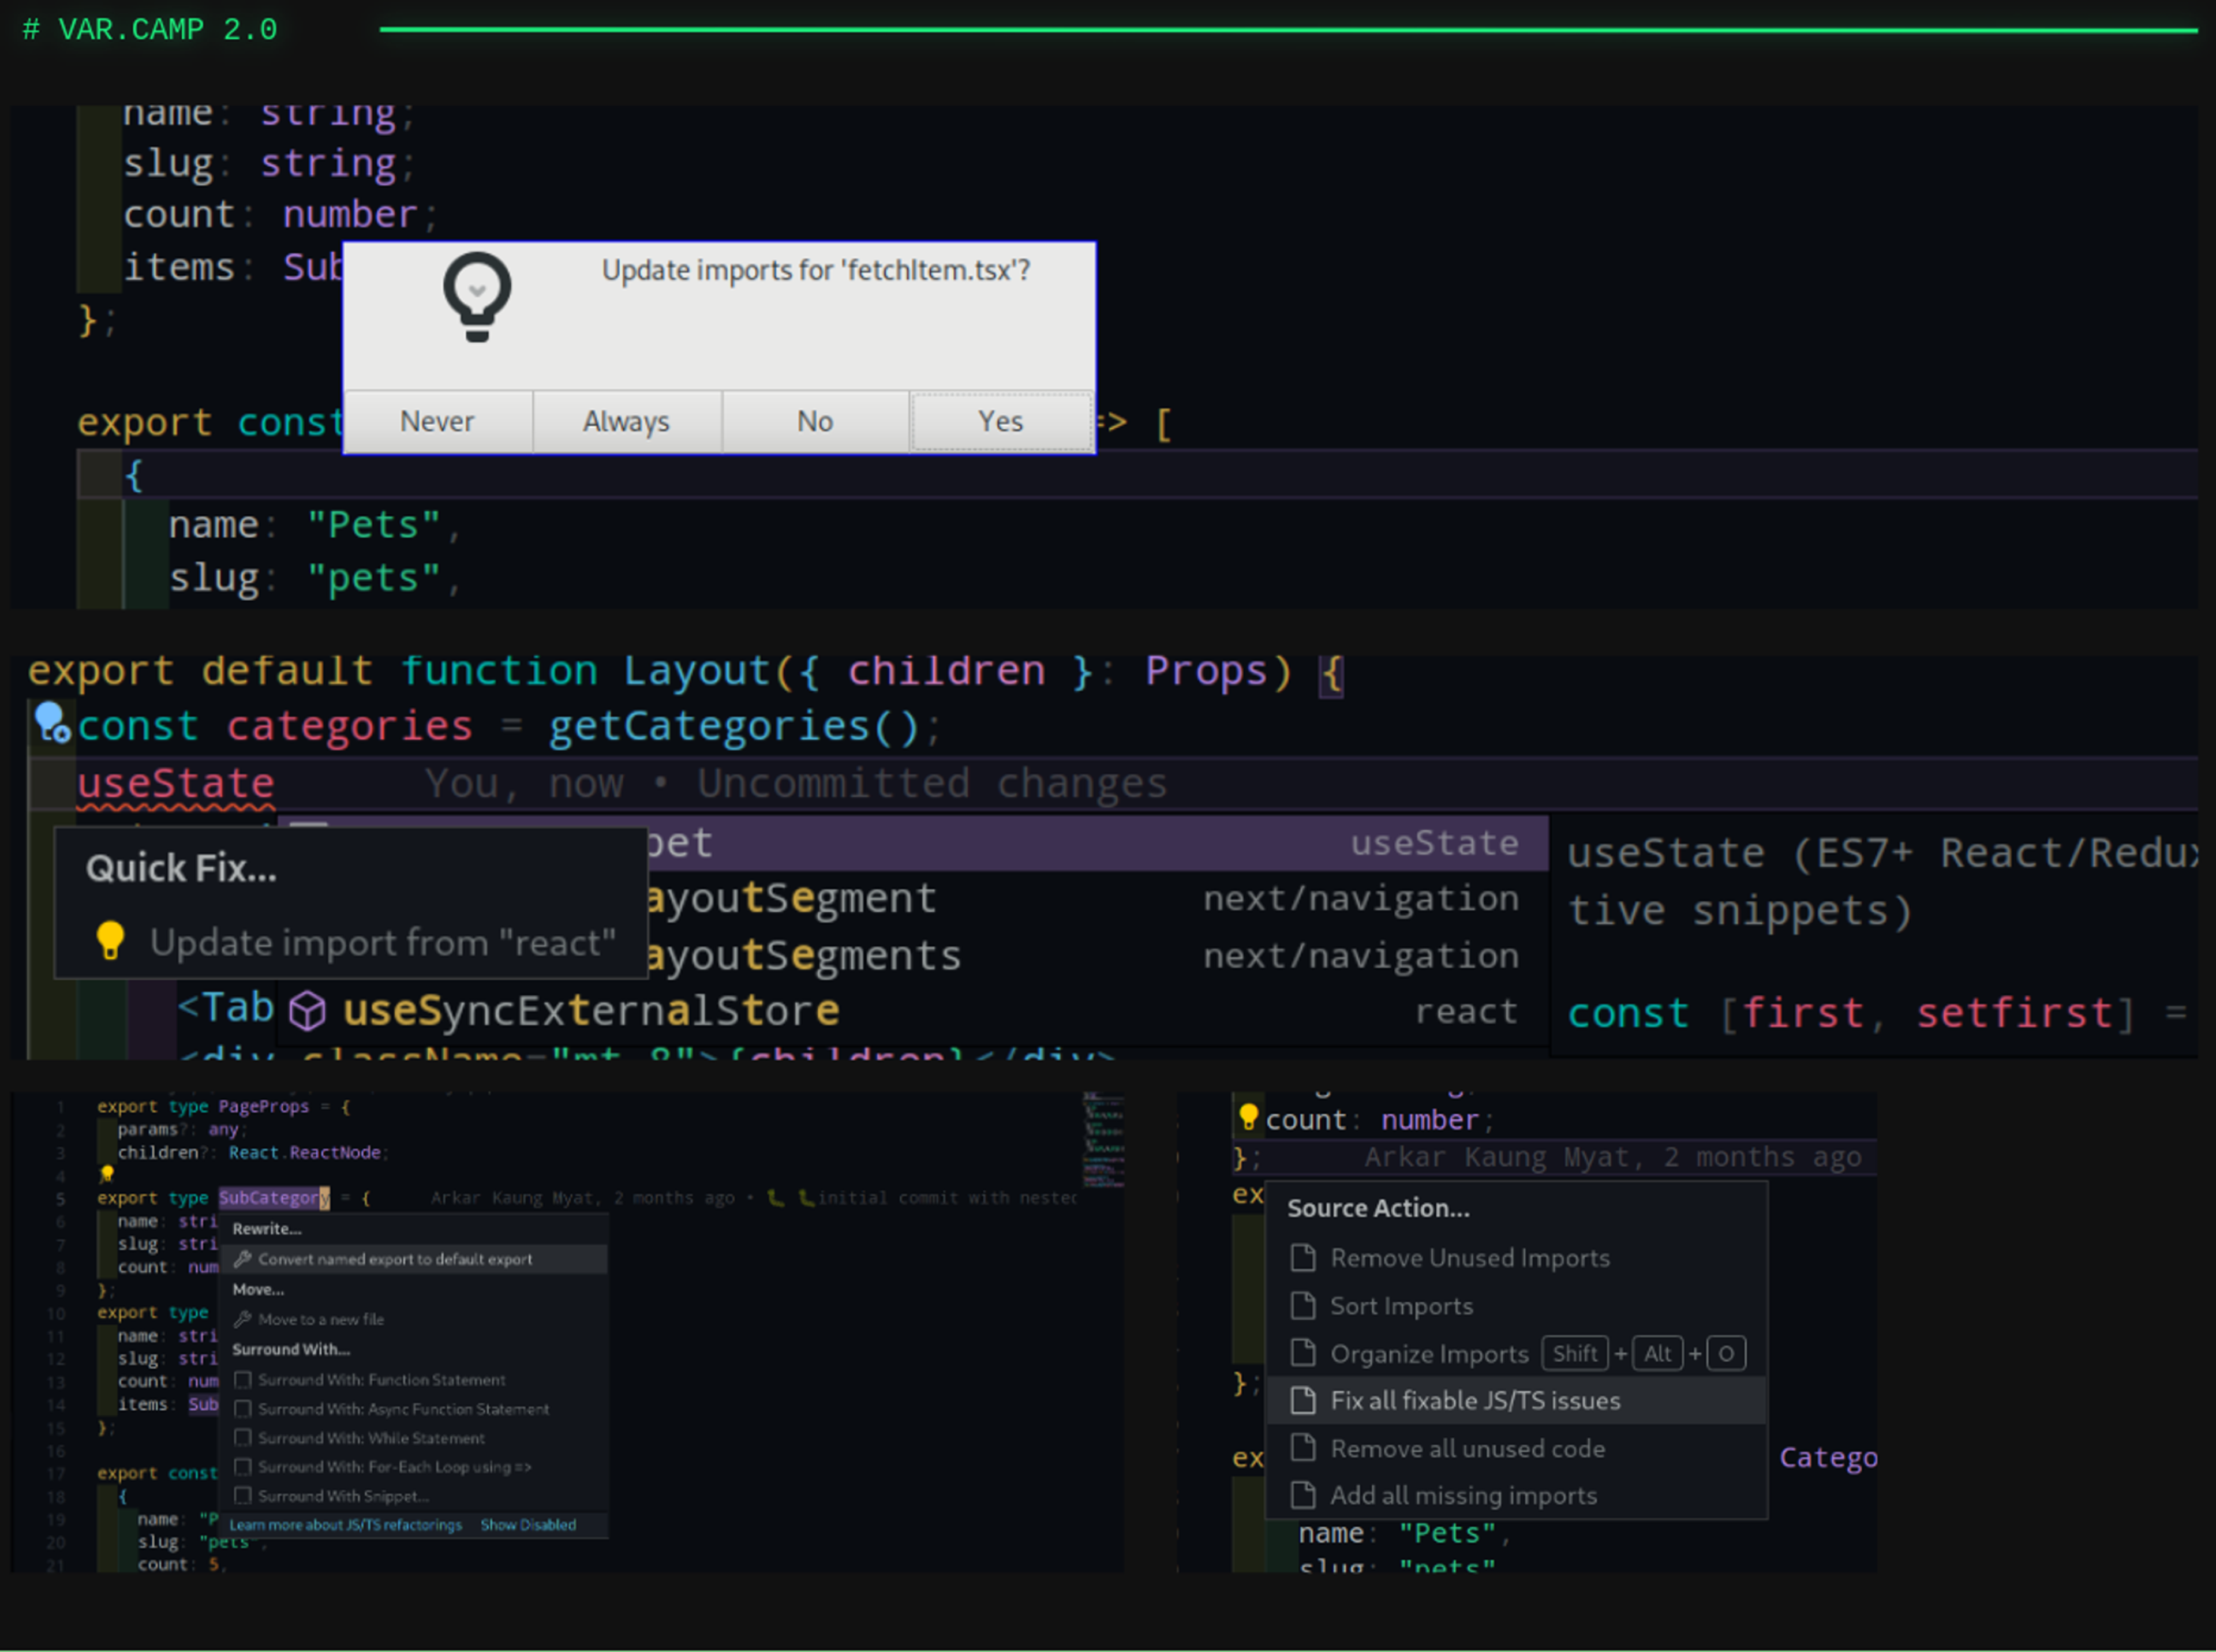This screenshot has width=2216, height=1652.
Task: Click file icon next to Sort Imports
Action: [x=1303, y=1306]
